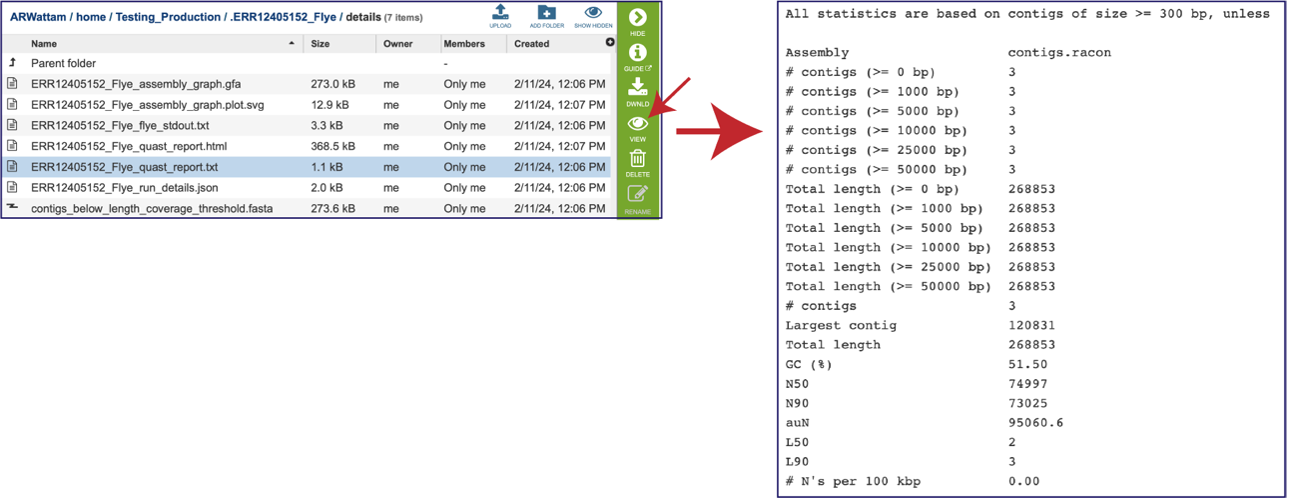
Task: View the selected file with eye icon
Action: pos(637,128)
